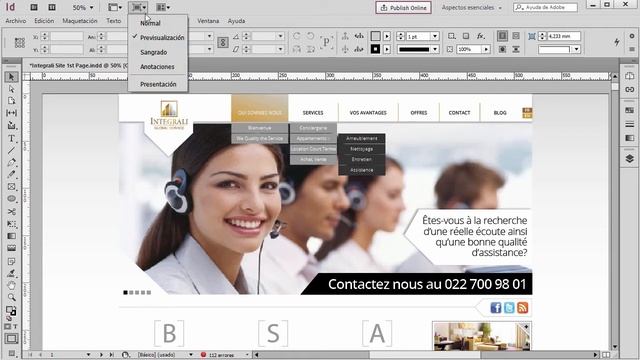The width and height of the screenshot is (640, 360).
Task: Click the fill color swatch in control bar
Action: pyautogui.click(x=375, y=36)
